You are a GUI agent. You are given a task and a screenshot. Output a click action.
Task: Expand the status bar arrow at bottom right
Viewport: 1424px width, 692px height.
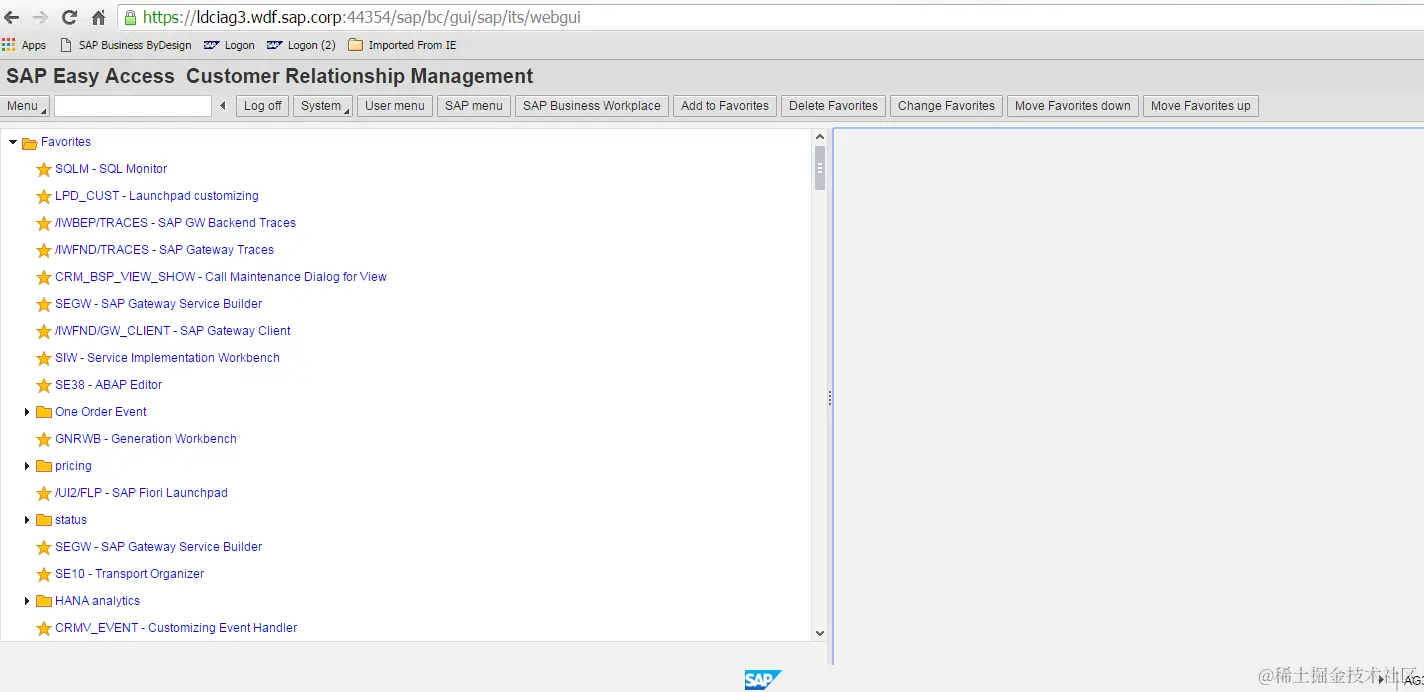click(x=1382, y=679)
